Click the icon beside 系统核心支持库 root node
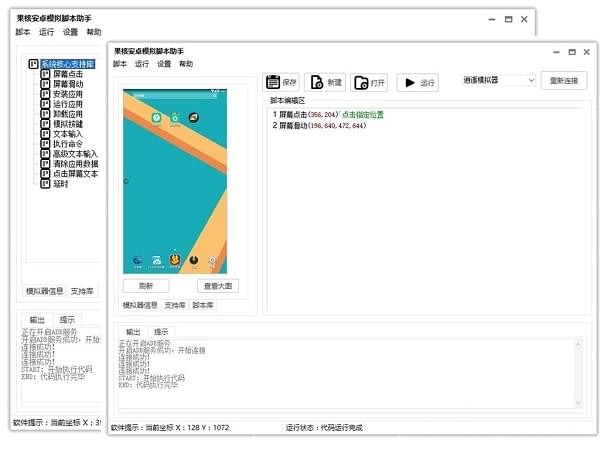The height and width of the screenshot is (450, 600). [33, 64]
